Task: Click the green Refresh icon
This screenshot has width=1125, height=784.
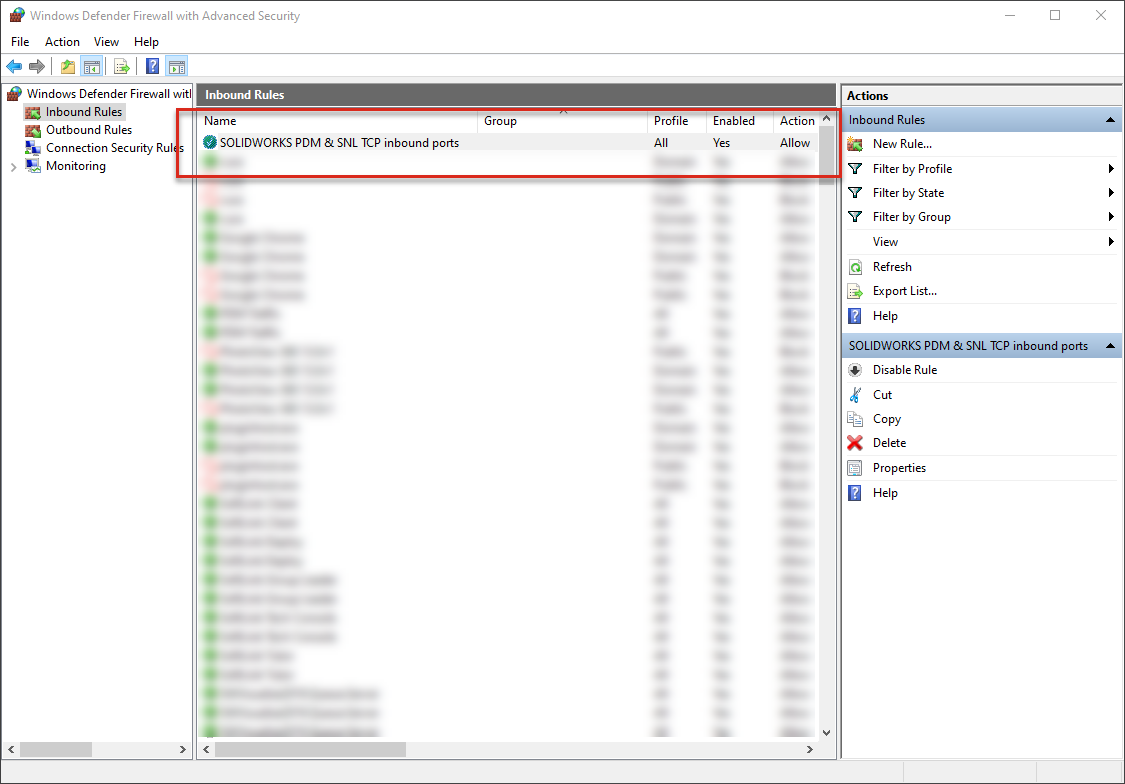Action: 855,267
